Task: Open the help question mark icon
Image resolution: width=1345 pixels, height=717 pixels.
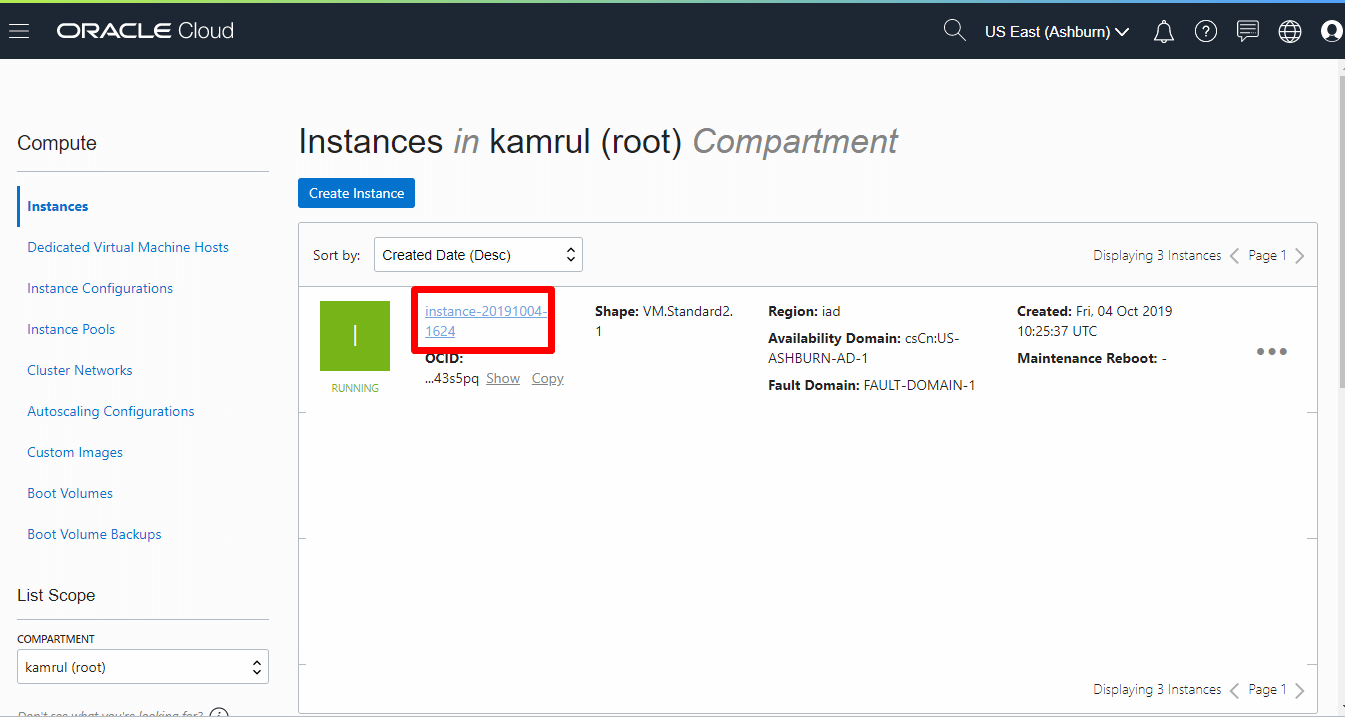Action: (x=1206, y=32)
